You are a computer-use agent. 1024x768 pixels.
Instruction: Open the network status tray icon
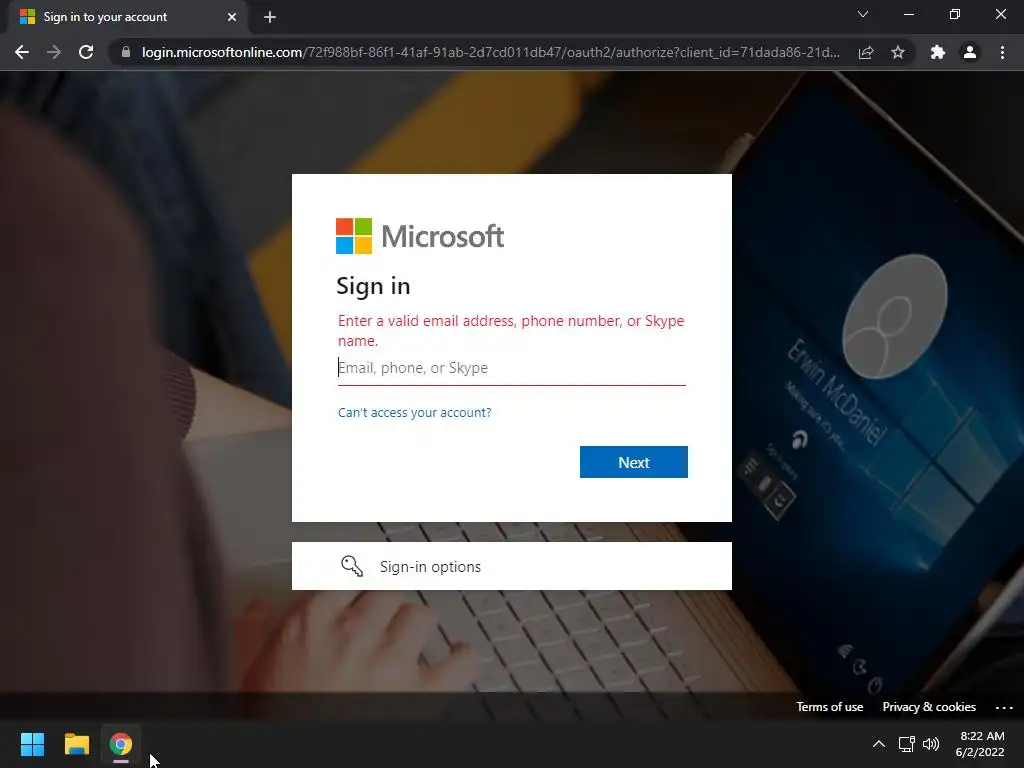click(906, 744)
